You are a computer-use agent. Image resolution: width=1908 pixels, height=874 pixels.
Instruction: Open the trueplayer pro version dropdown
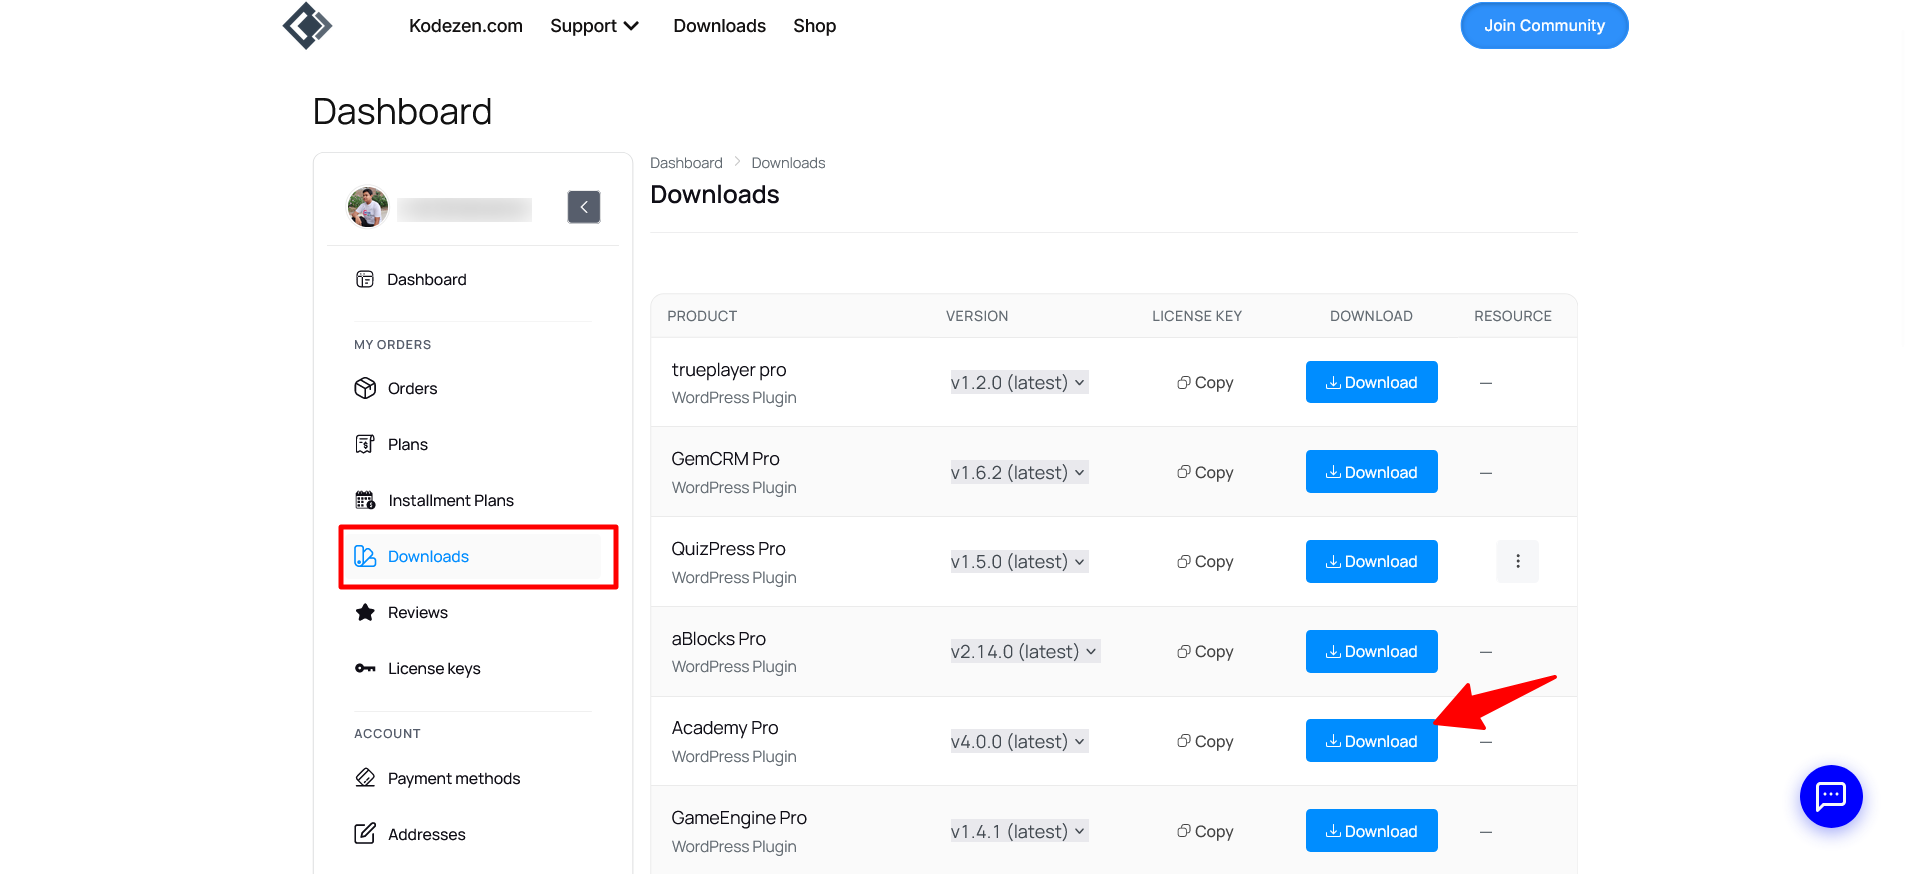pyautogui.click(x=1019, y=383)
